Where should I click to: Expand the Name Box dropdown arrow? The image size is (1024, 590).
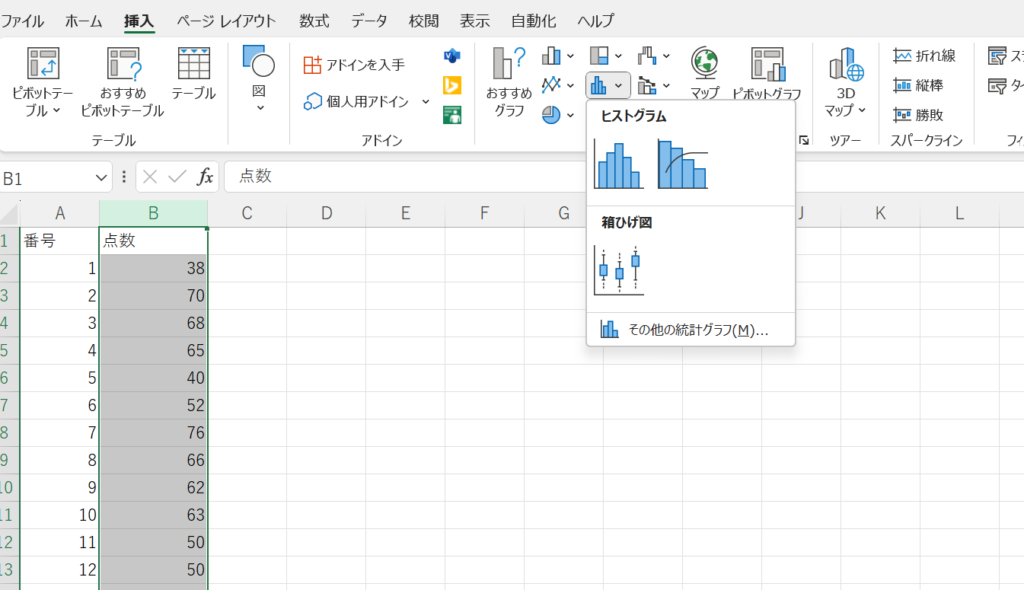click(101, 177)
